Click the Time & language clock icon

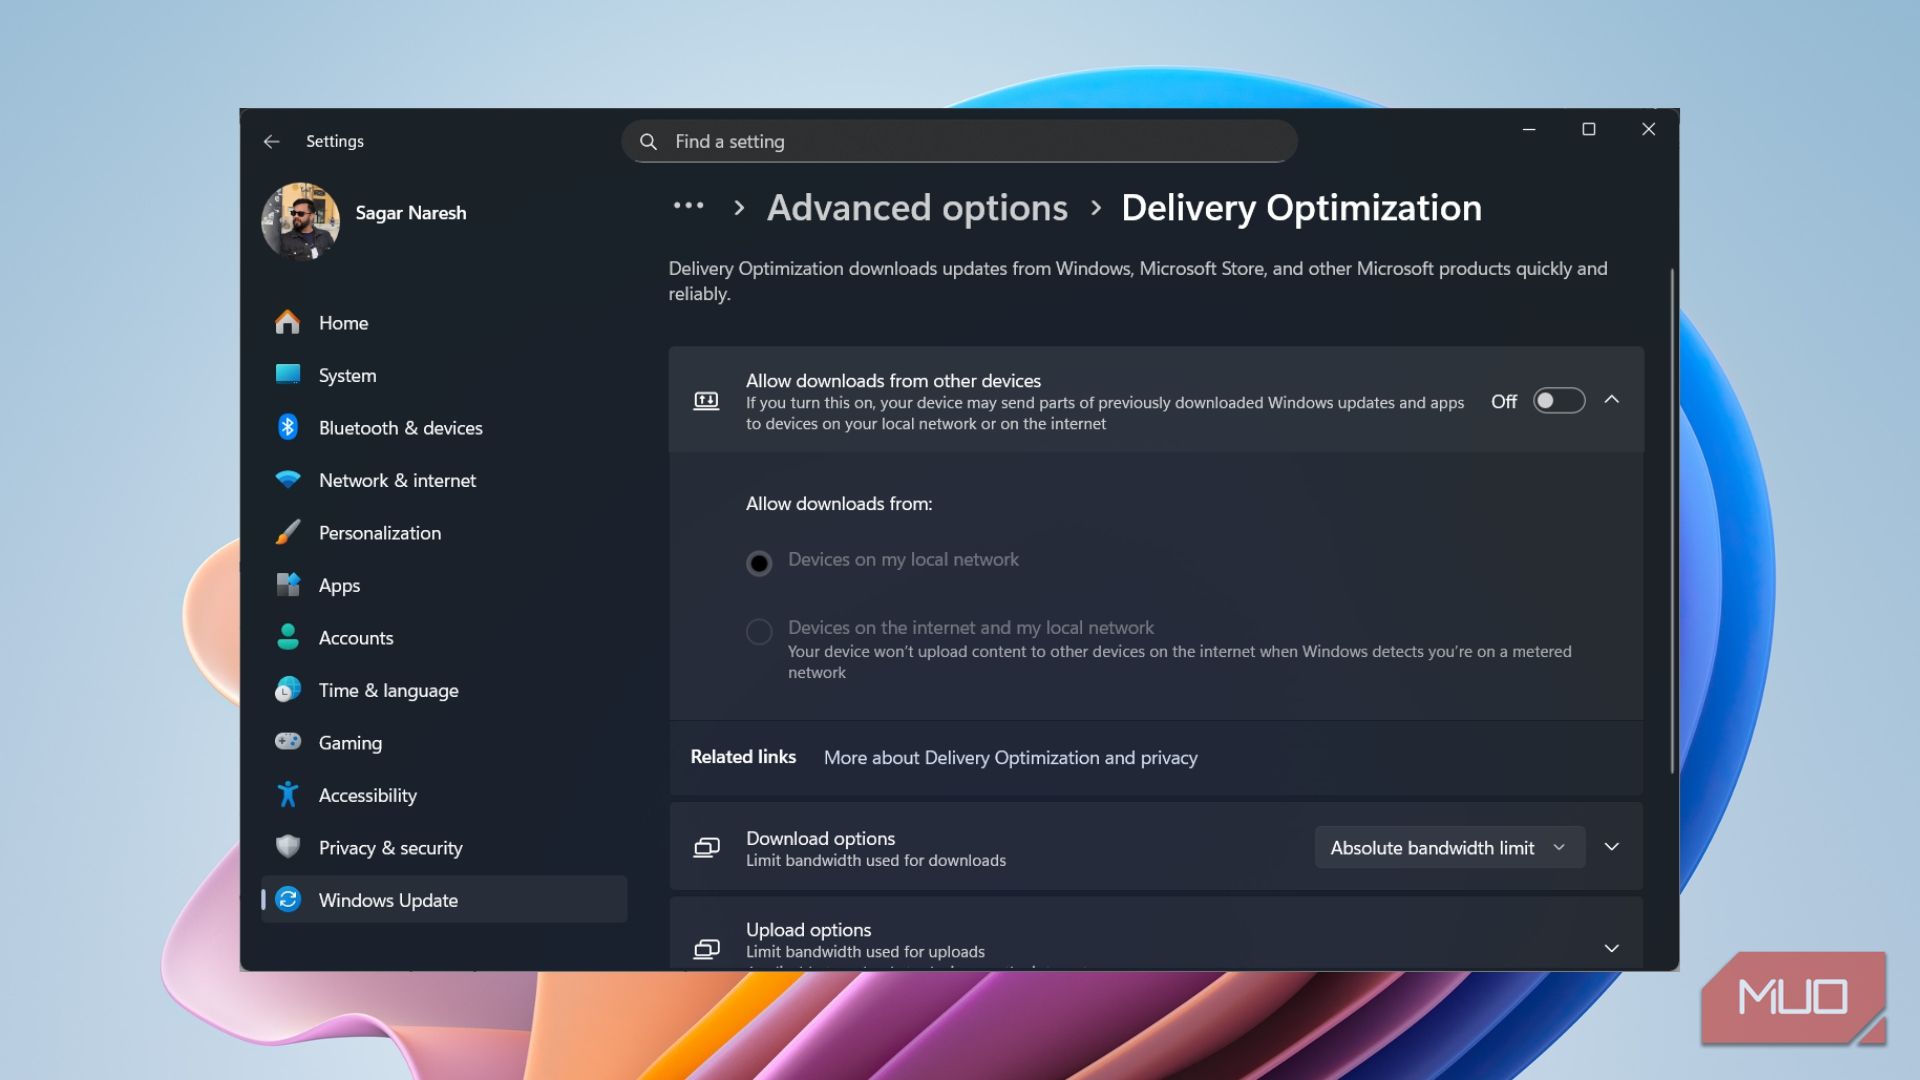pyautogui.click(x=288, y=690)
